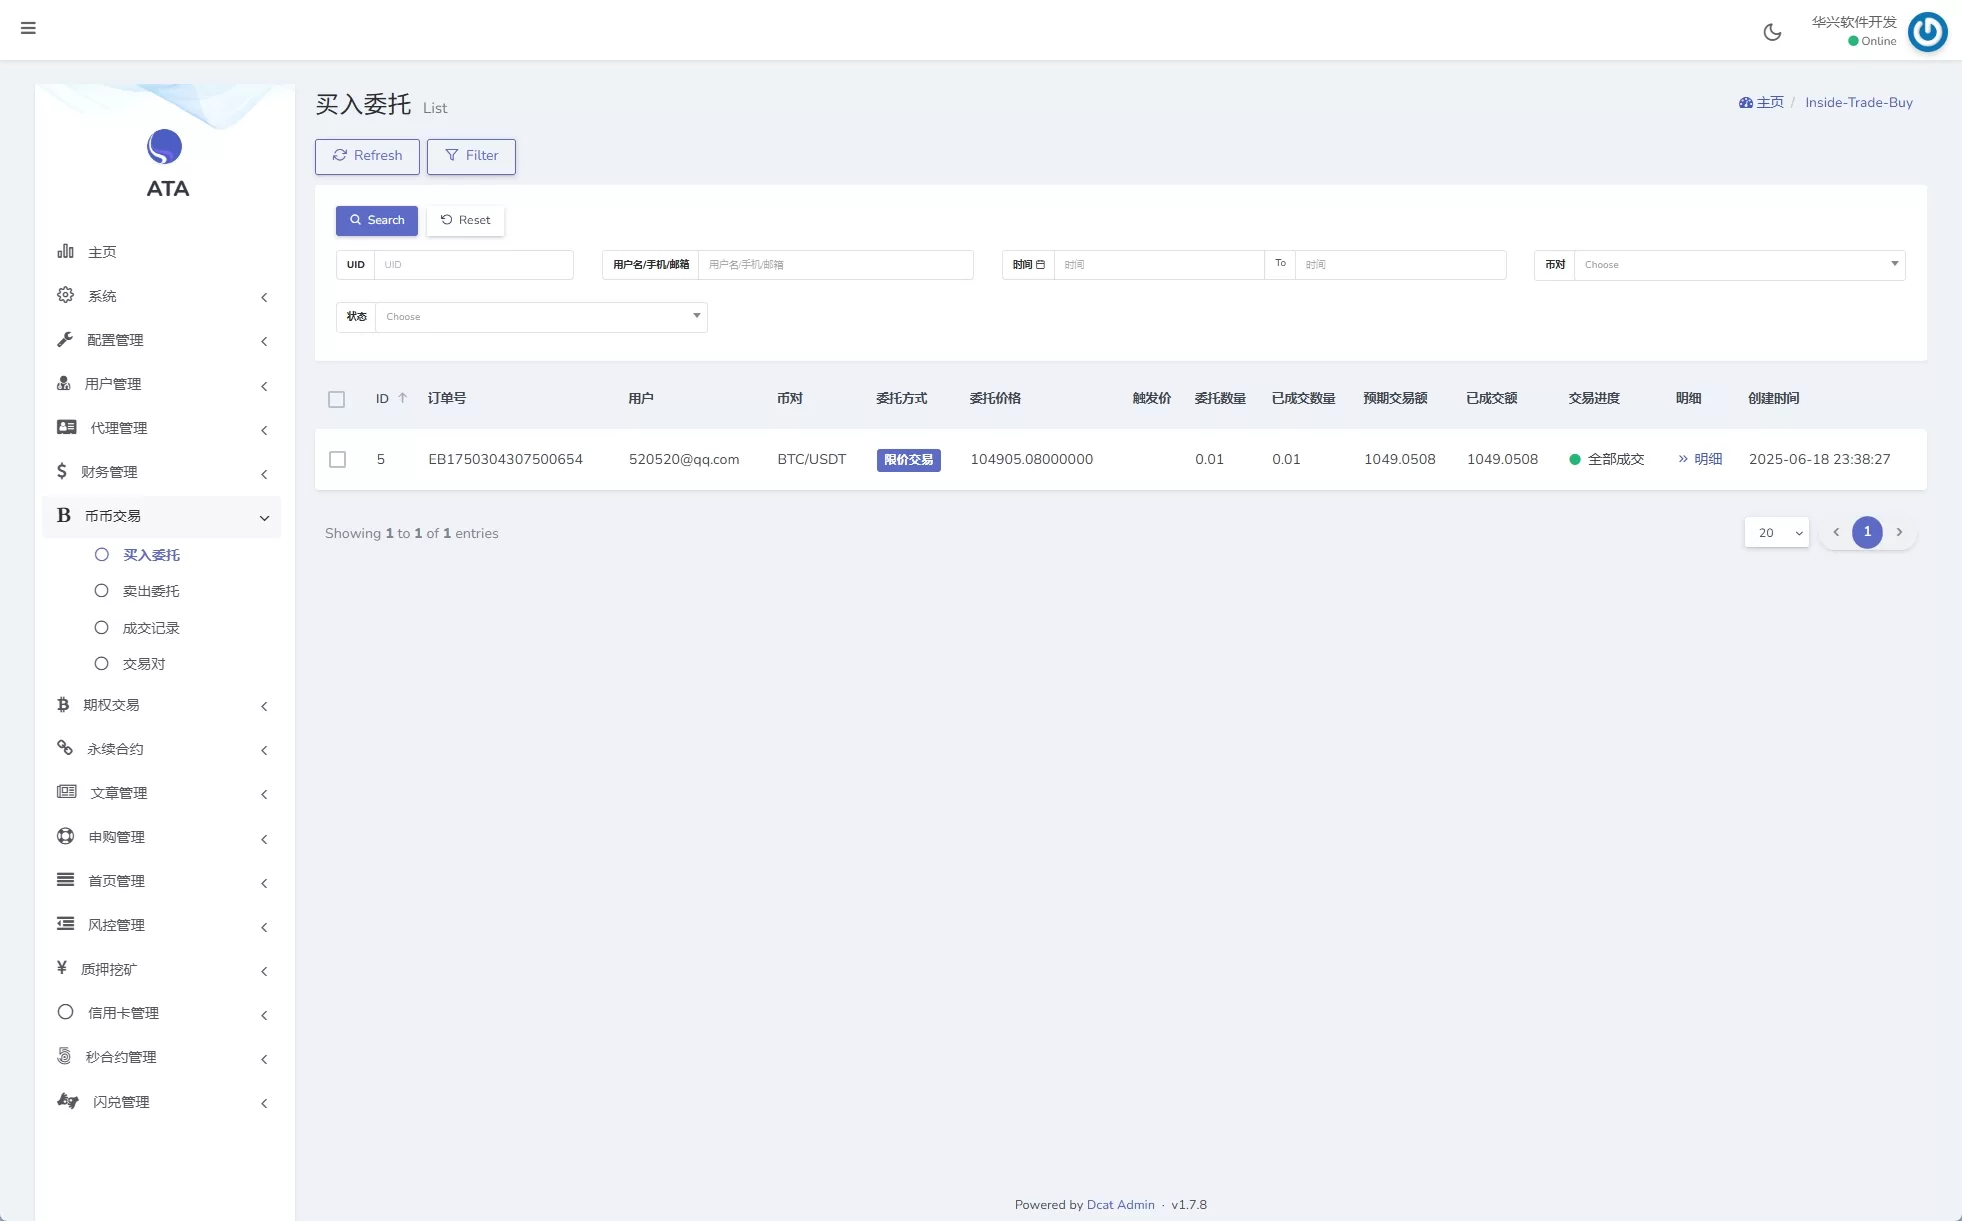Click the 系统 gear icon

coord(66,295)
